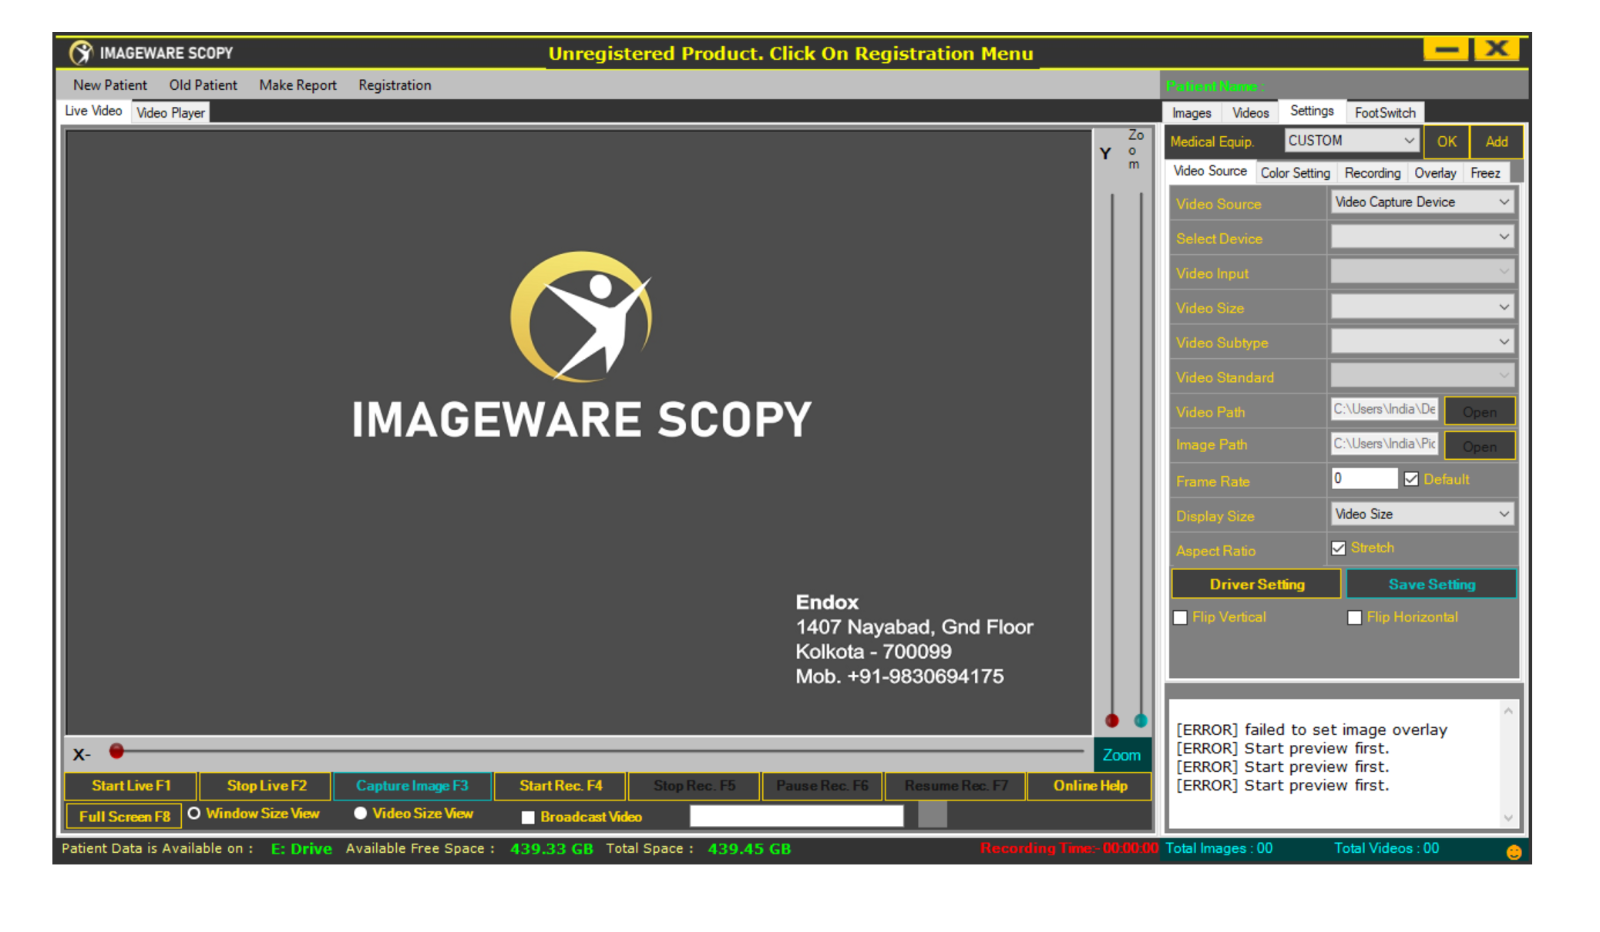
Task: Click the Zoom button
Action: 1121,755
